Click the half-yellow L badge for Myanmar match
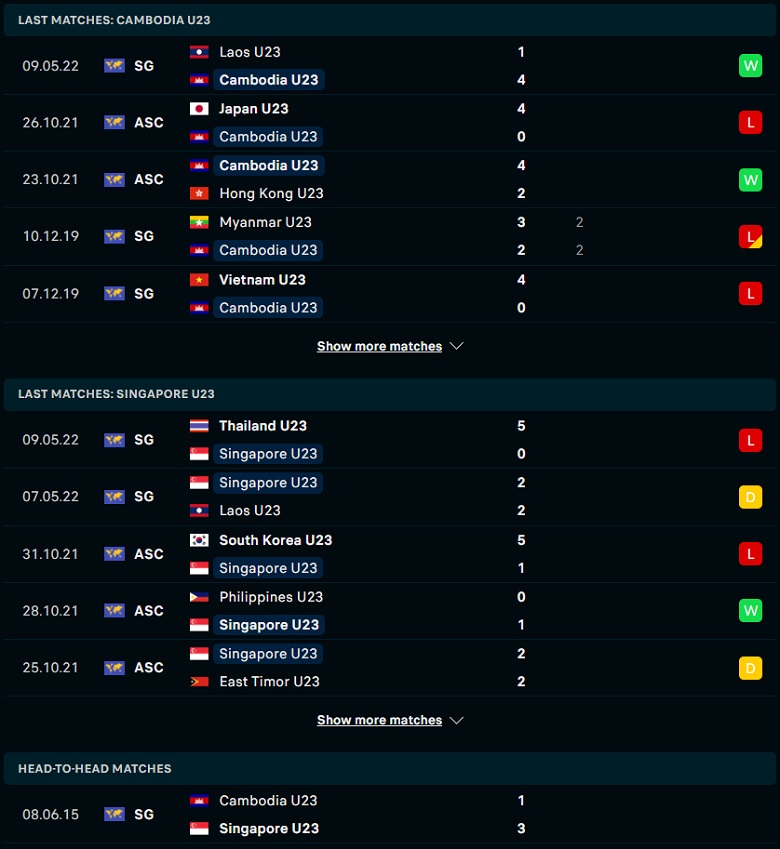The image size is (780, 849). pos(750,237)
